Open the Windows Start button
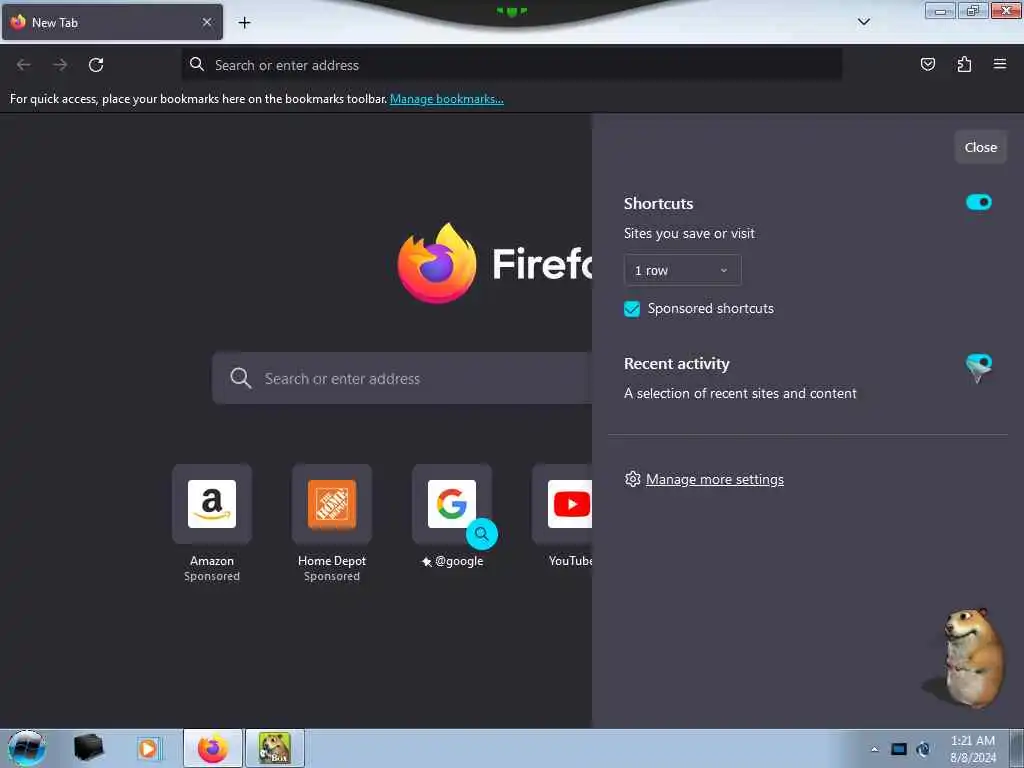 point(26,748)
